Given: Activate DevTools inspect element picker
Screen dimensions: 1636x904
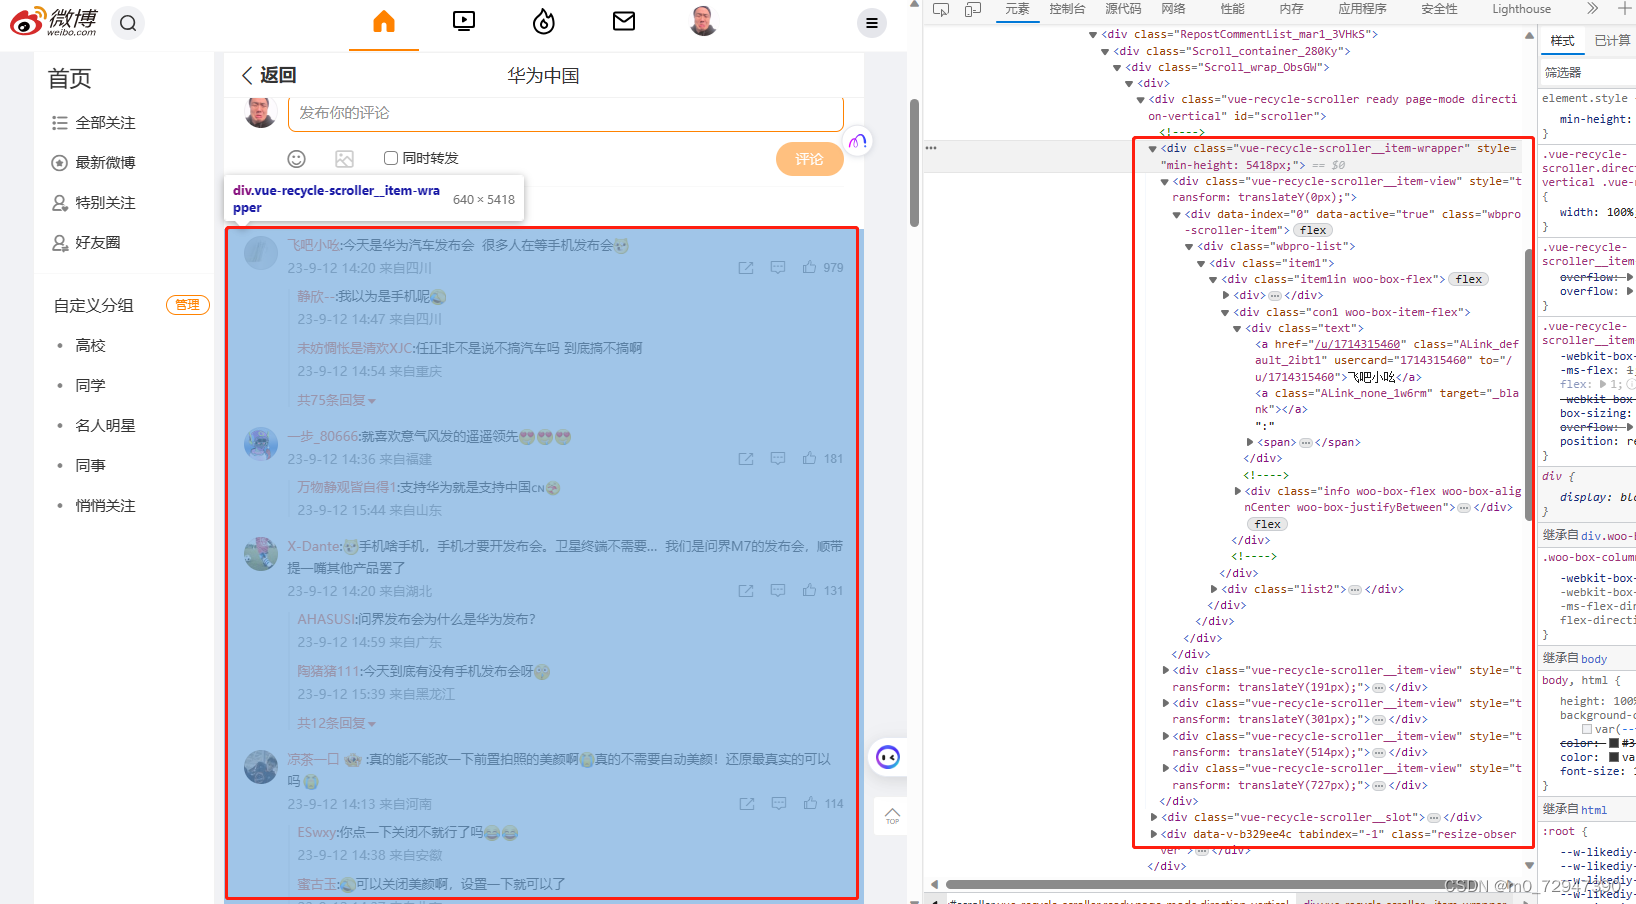Looking at the screenshot, I should [x=941, y=9].
